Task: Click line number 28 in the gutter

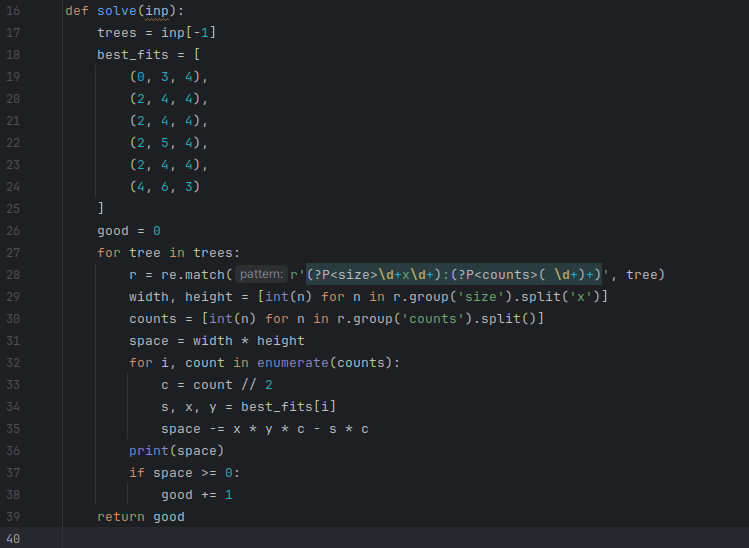Action: click(x=13, y=275)
